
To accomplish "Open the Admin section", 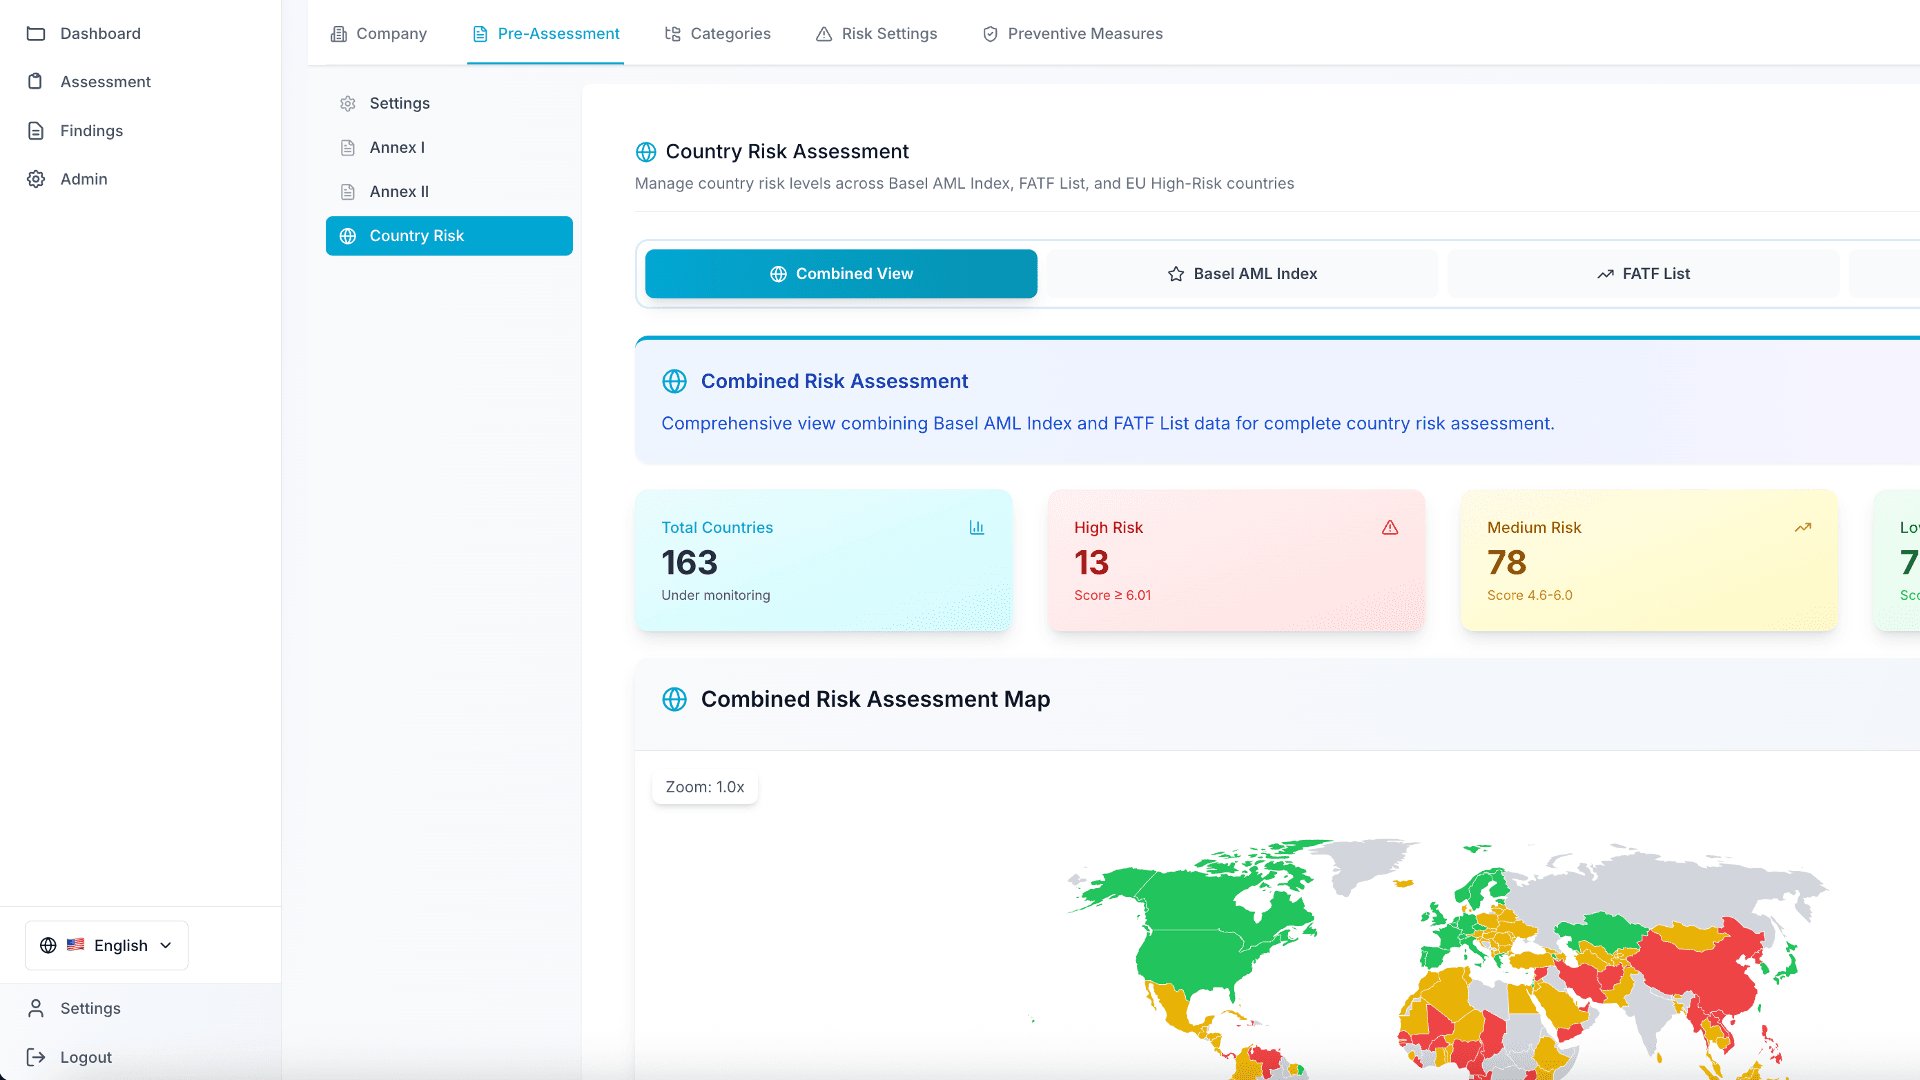I will pos(140,179).
